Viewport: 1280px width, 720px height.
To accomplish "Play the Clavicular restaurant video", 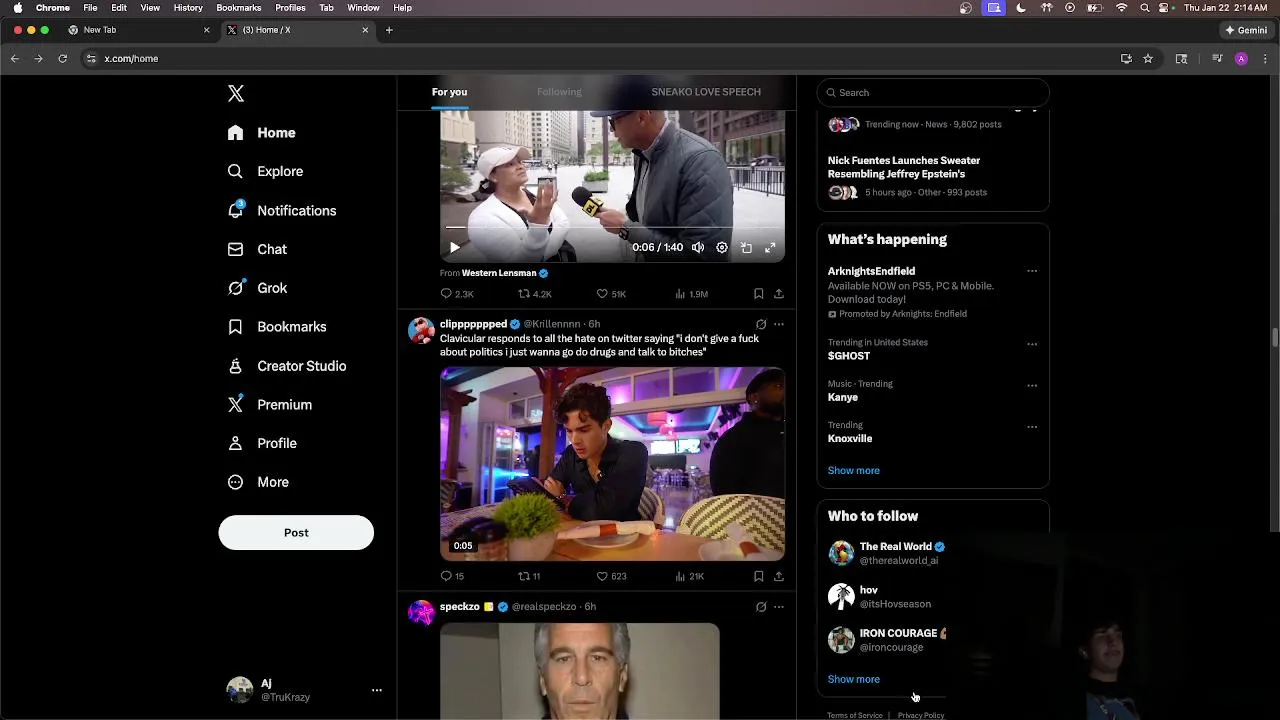I will tap(612, 463).
